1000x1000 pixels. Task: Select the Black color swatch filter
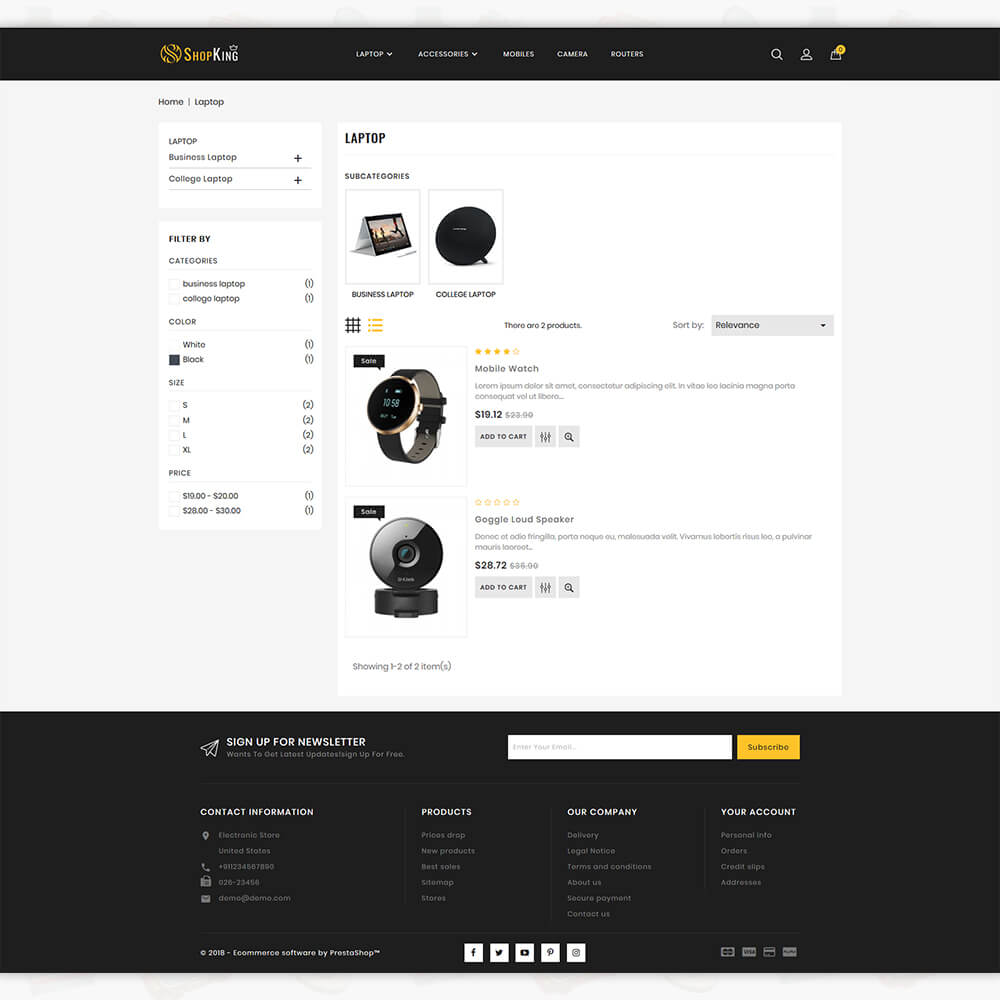pos(174,360)
